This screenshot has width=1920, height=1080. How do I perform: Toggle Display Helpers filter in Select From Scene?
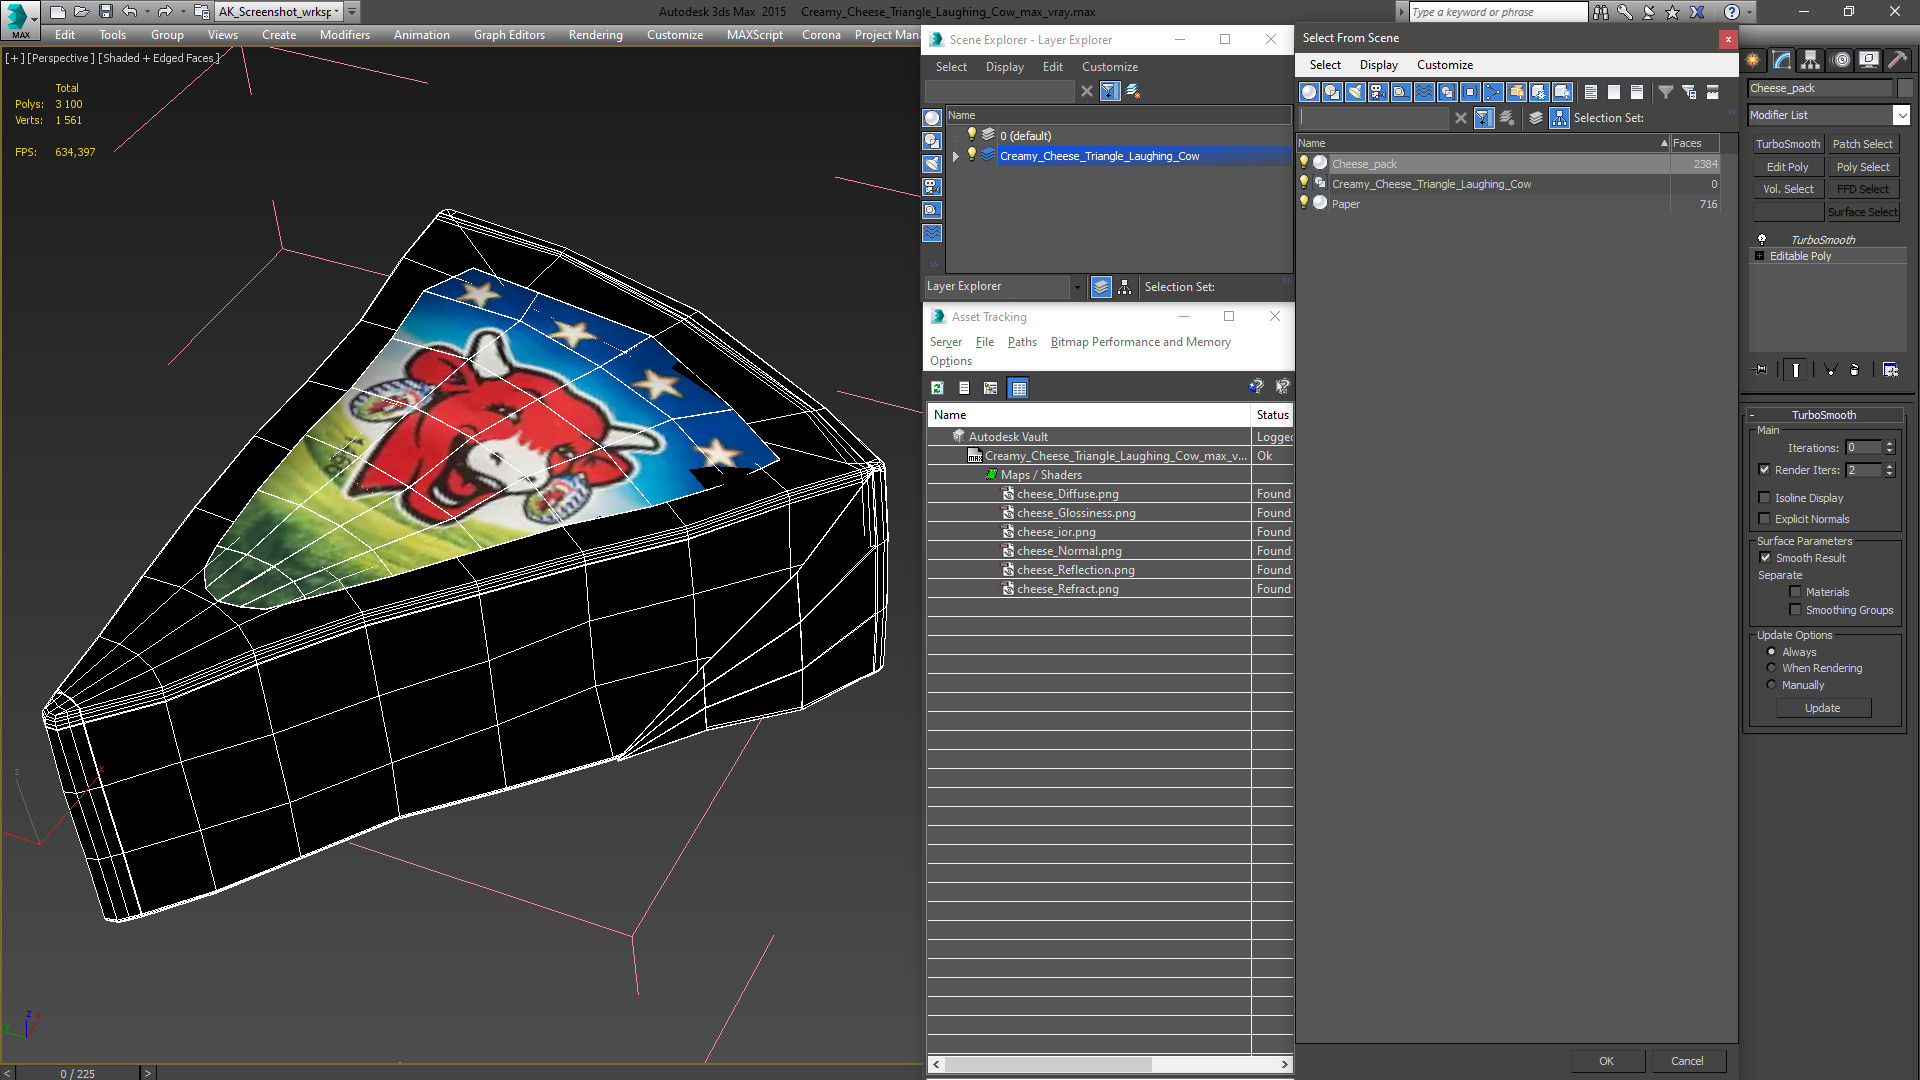(1401, 92)
